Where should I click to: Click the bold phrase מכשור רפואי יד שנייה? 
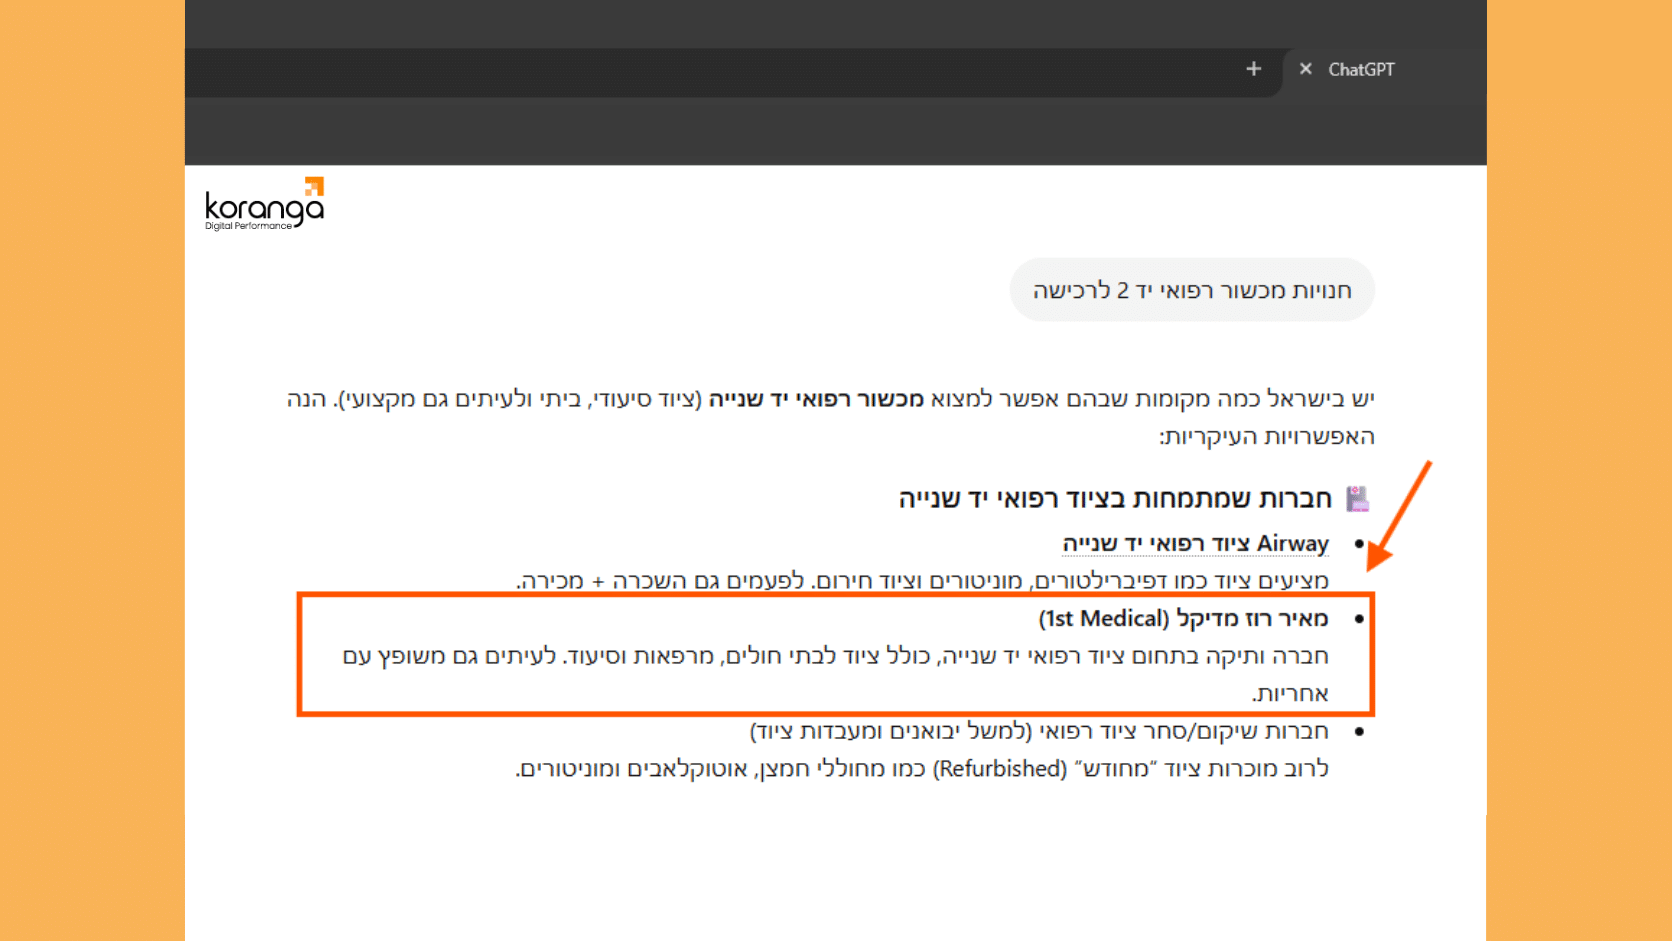(816, 399)
